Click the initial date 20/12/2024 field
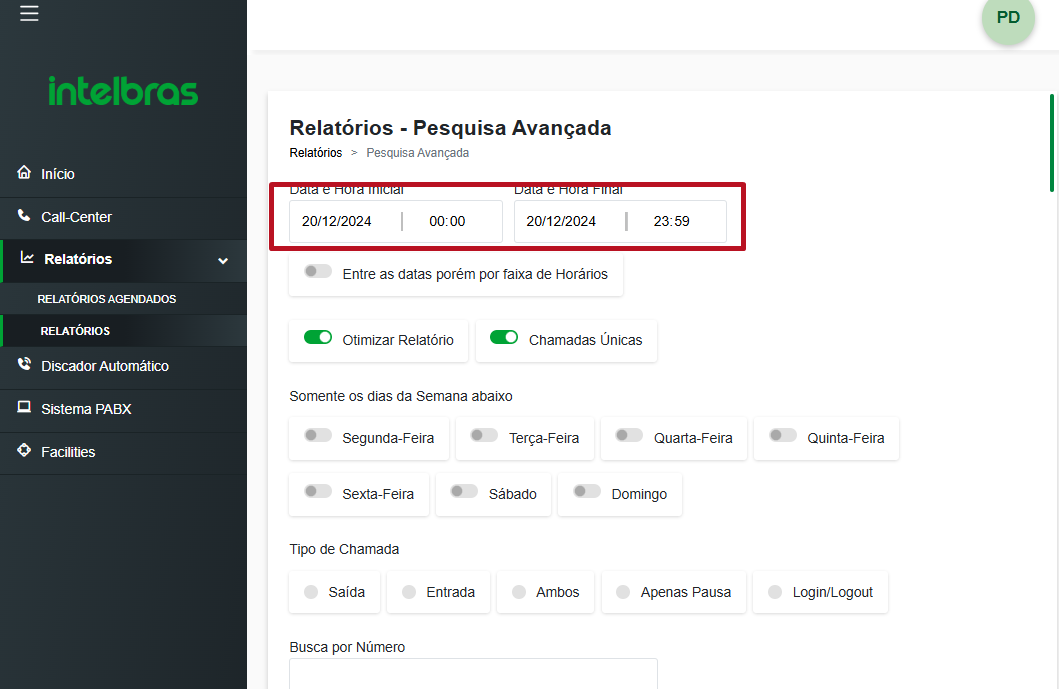1059x689 pixels. click(x=336, y=222)
